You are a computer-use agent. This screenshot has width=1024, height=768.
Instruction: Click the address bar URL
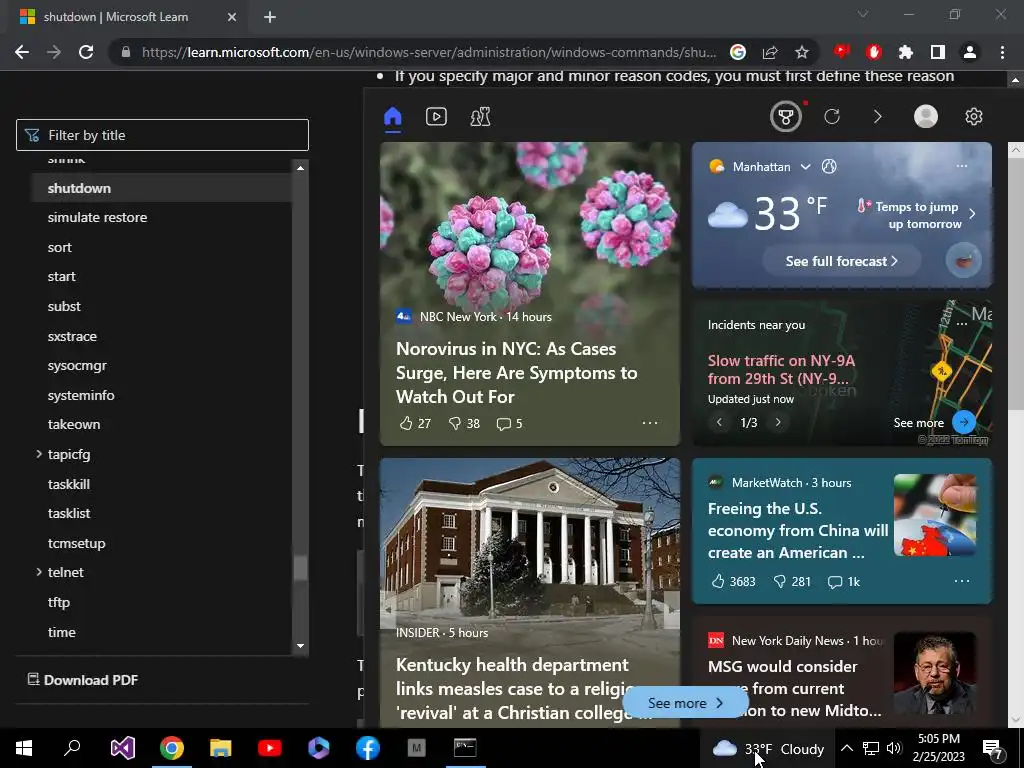(x=429, y=52)
